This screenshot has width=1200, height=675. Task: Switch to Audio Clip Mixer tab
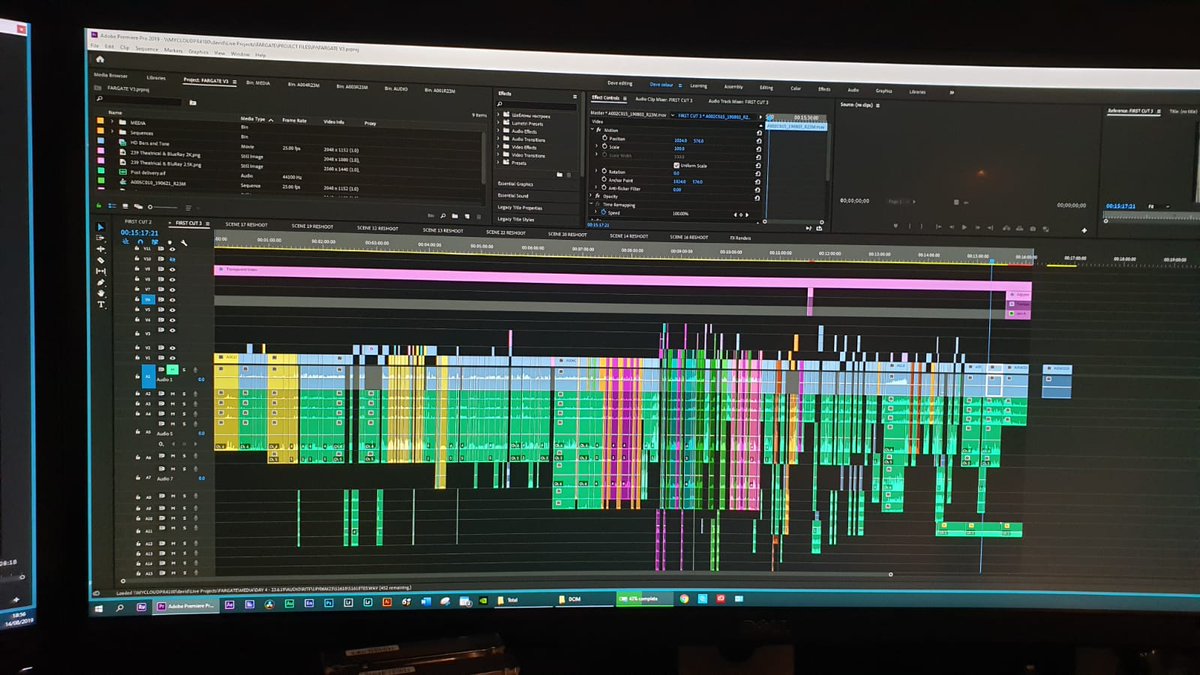pyautogui.click(x=664, y=100)
